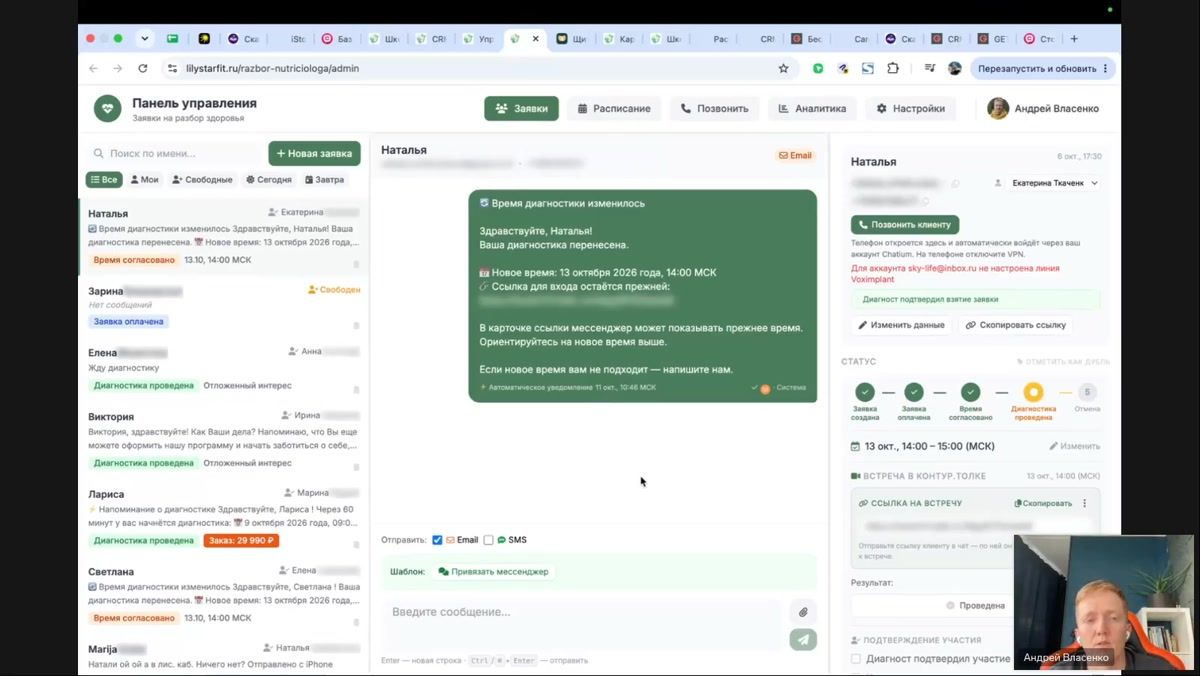The width and height of the screenshot is (1200, 676).
Task: Click Позвонить клиенту button
Action: 905,225
